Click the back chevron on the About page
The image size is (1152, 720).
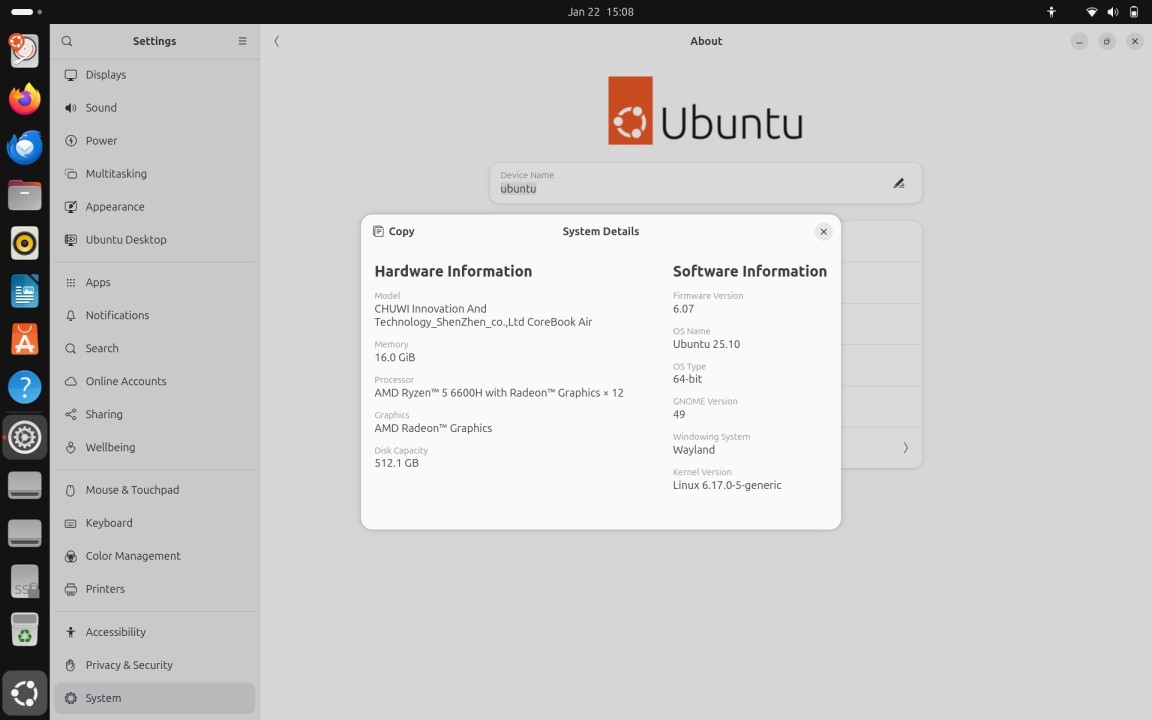[x=276, y=41]
